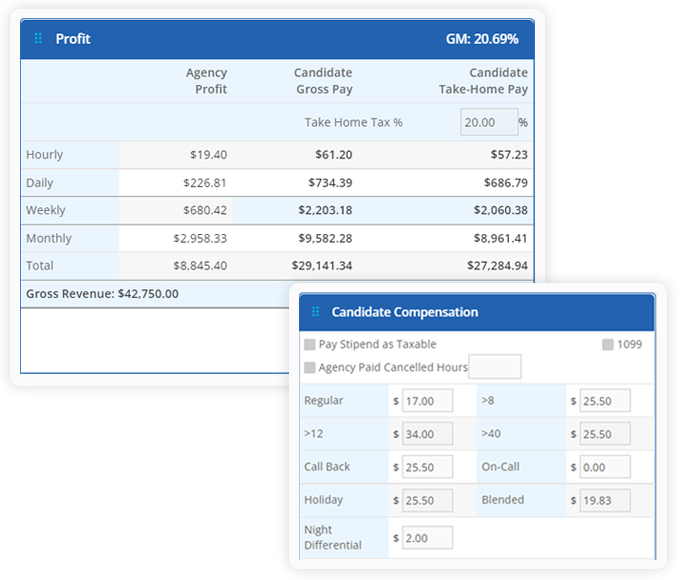The height and width of the screenshot is (580, 680).
Task: Select the Regular label in compensation
Action: (324, 400)
